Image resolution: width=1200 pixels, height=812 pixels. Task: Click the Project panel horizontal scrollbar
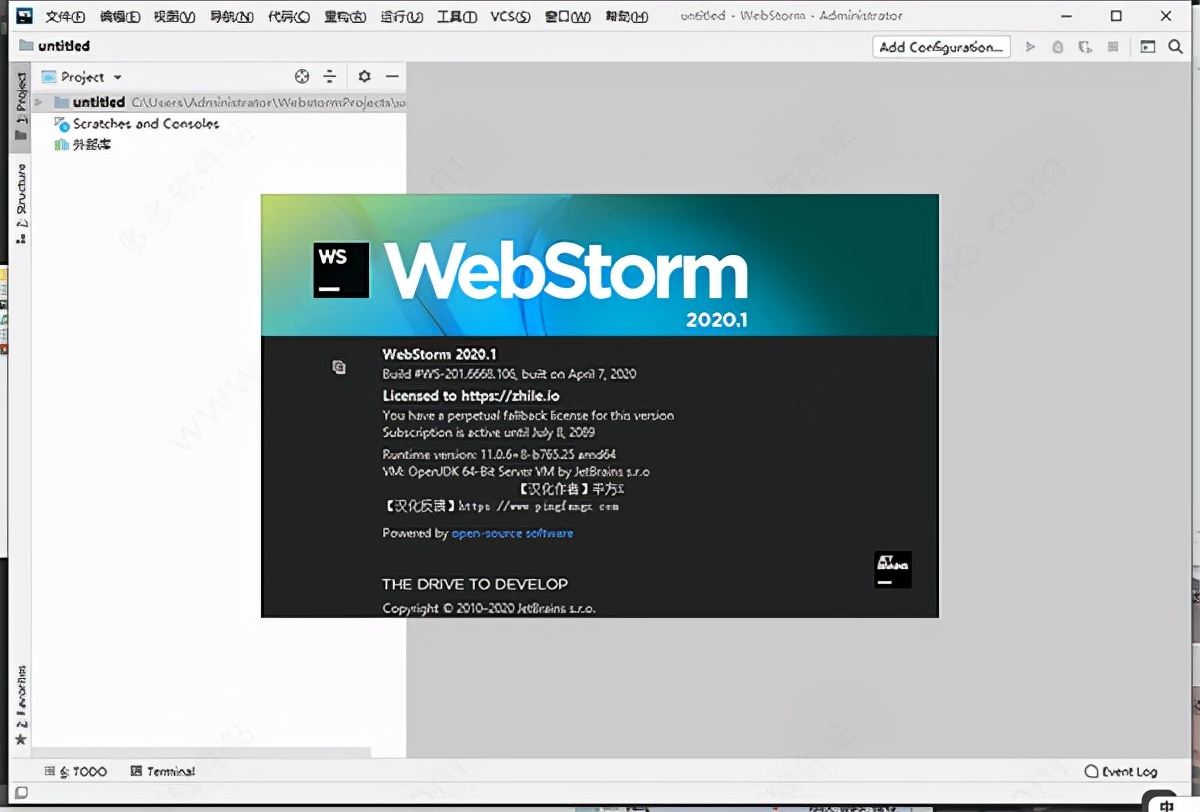click(x=200, y=752)
